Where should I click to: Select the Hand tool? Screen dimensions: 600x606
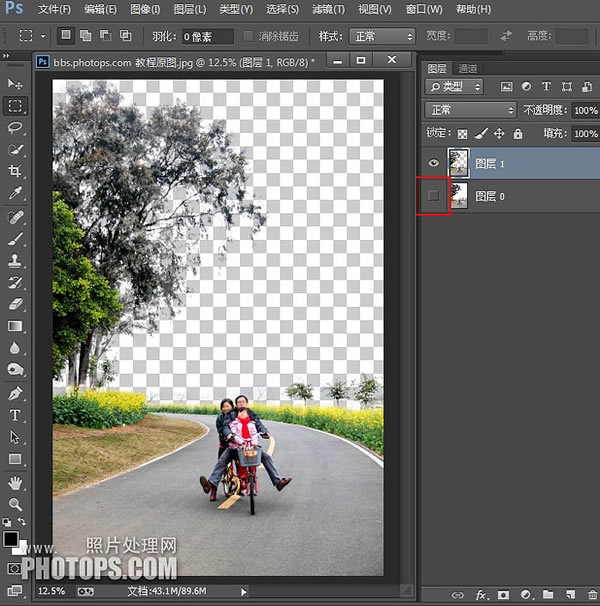15,482
